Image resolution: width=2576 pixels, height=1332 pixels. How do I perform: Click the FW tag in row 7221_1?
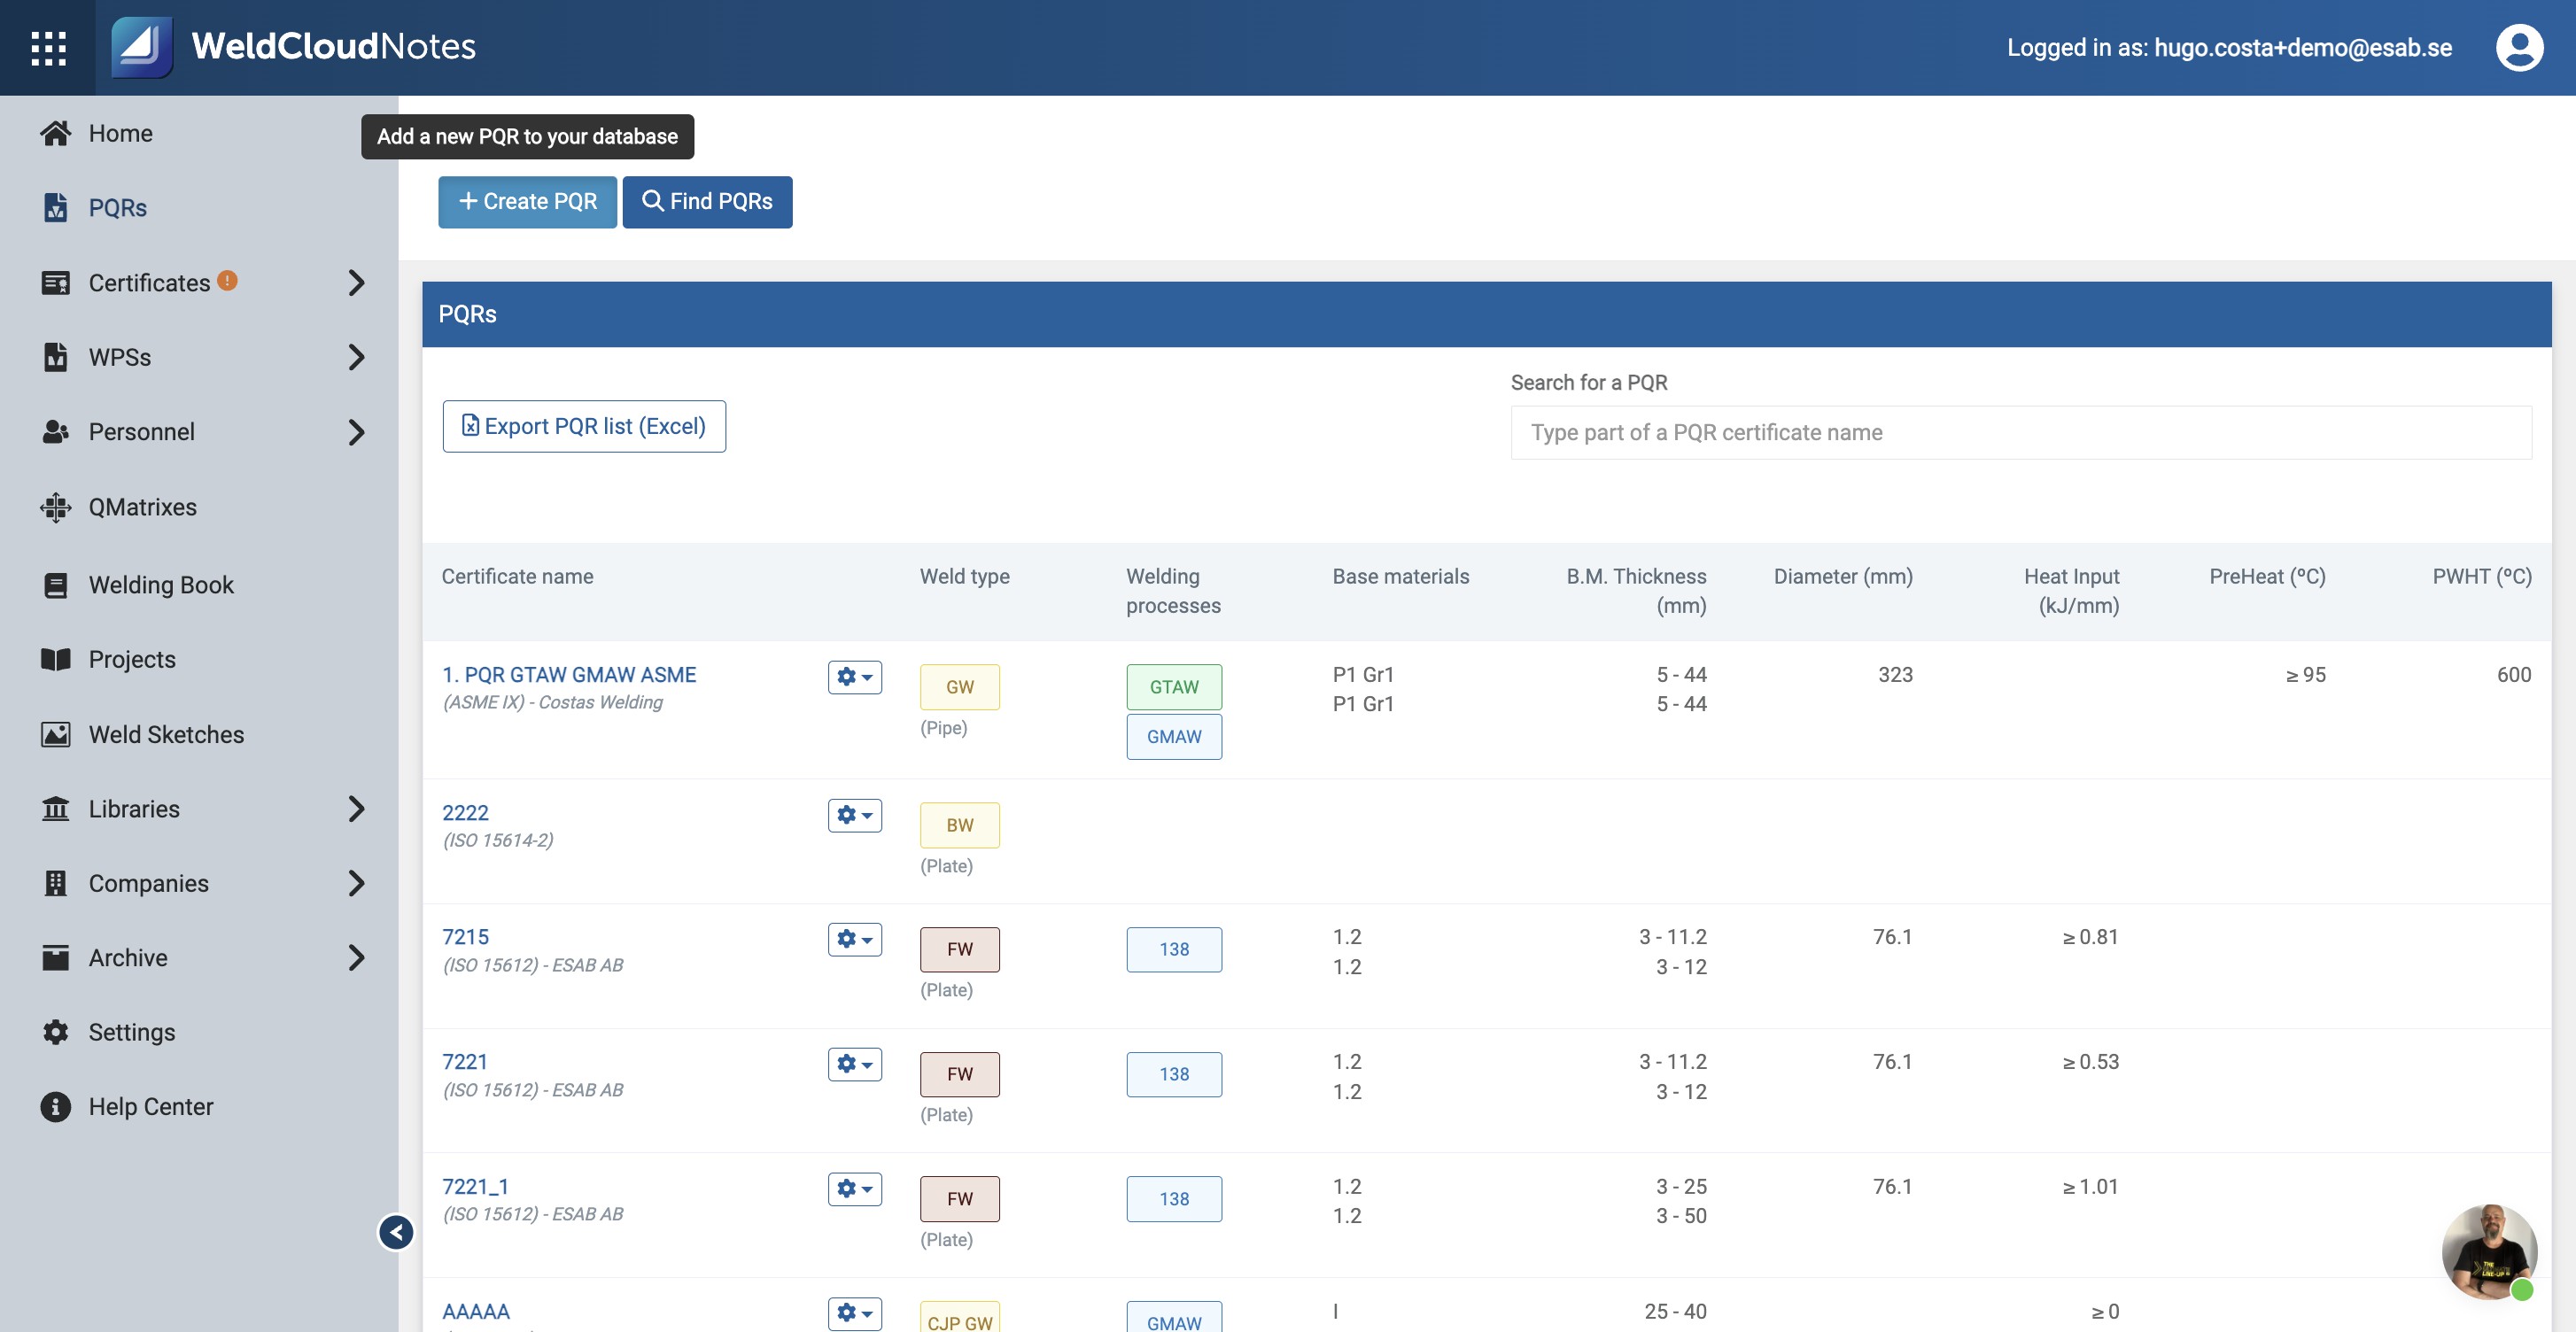pyautogui.click(x=959, y=1199)
